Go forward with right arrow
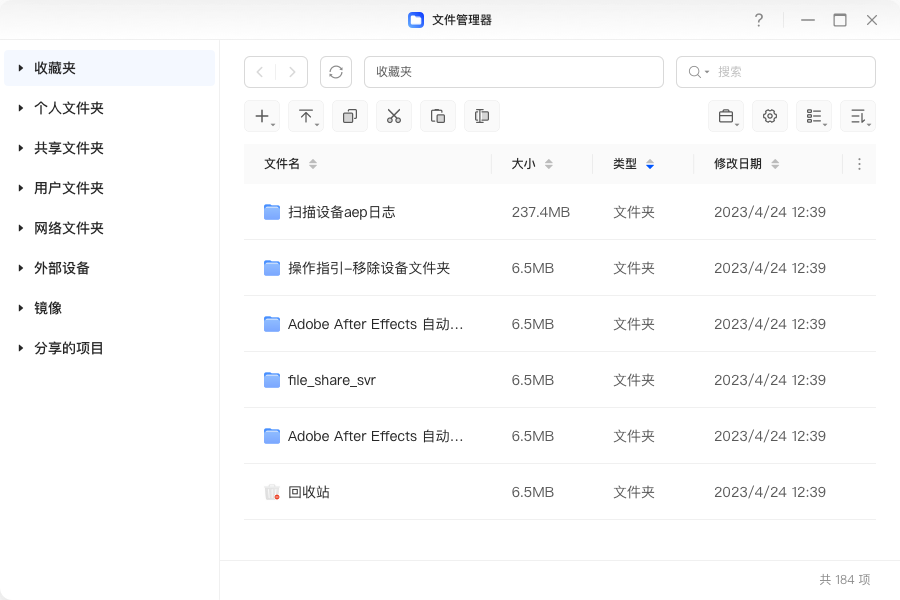 [x=292, y=72]
